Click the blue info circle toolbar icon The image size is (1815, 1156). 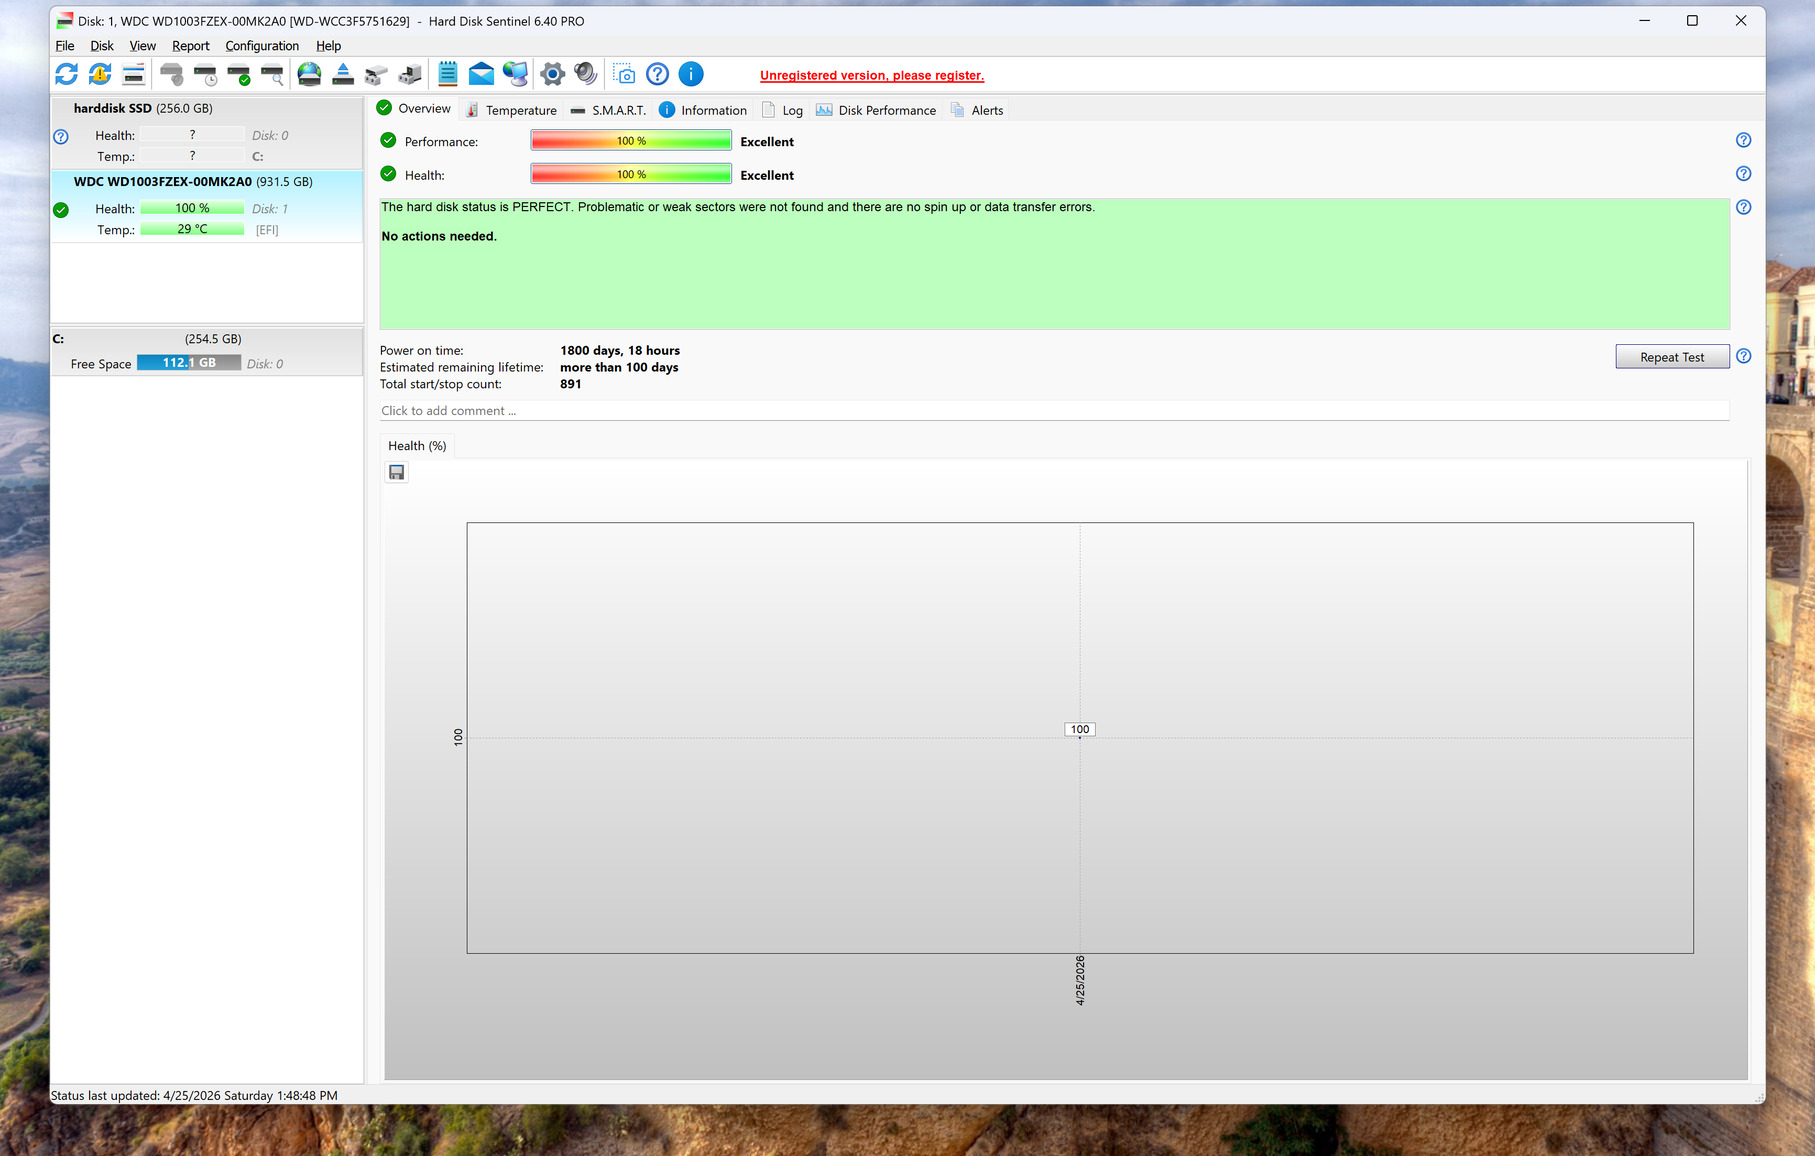pos(691,74)
